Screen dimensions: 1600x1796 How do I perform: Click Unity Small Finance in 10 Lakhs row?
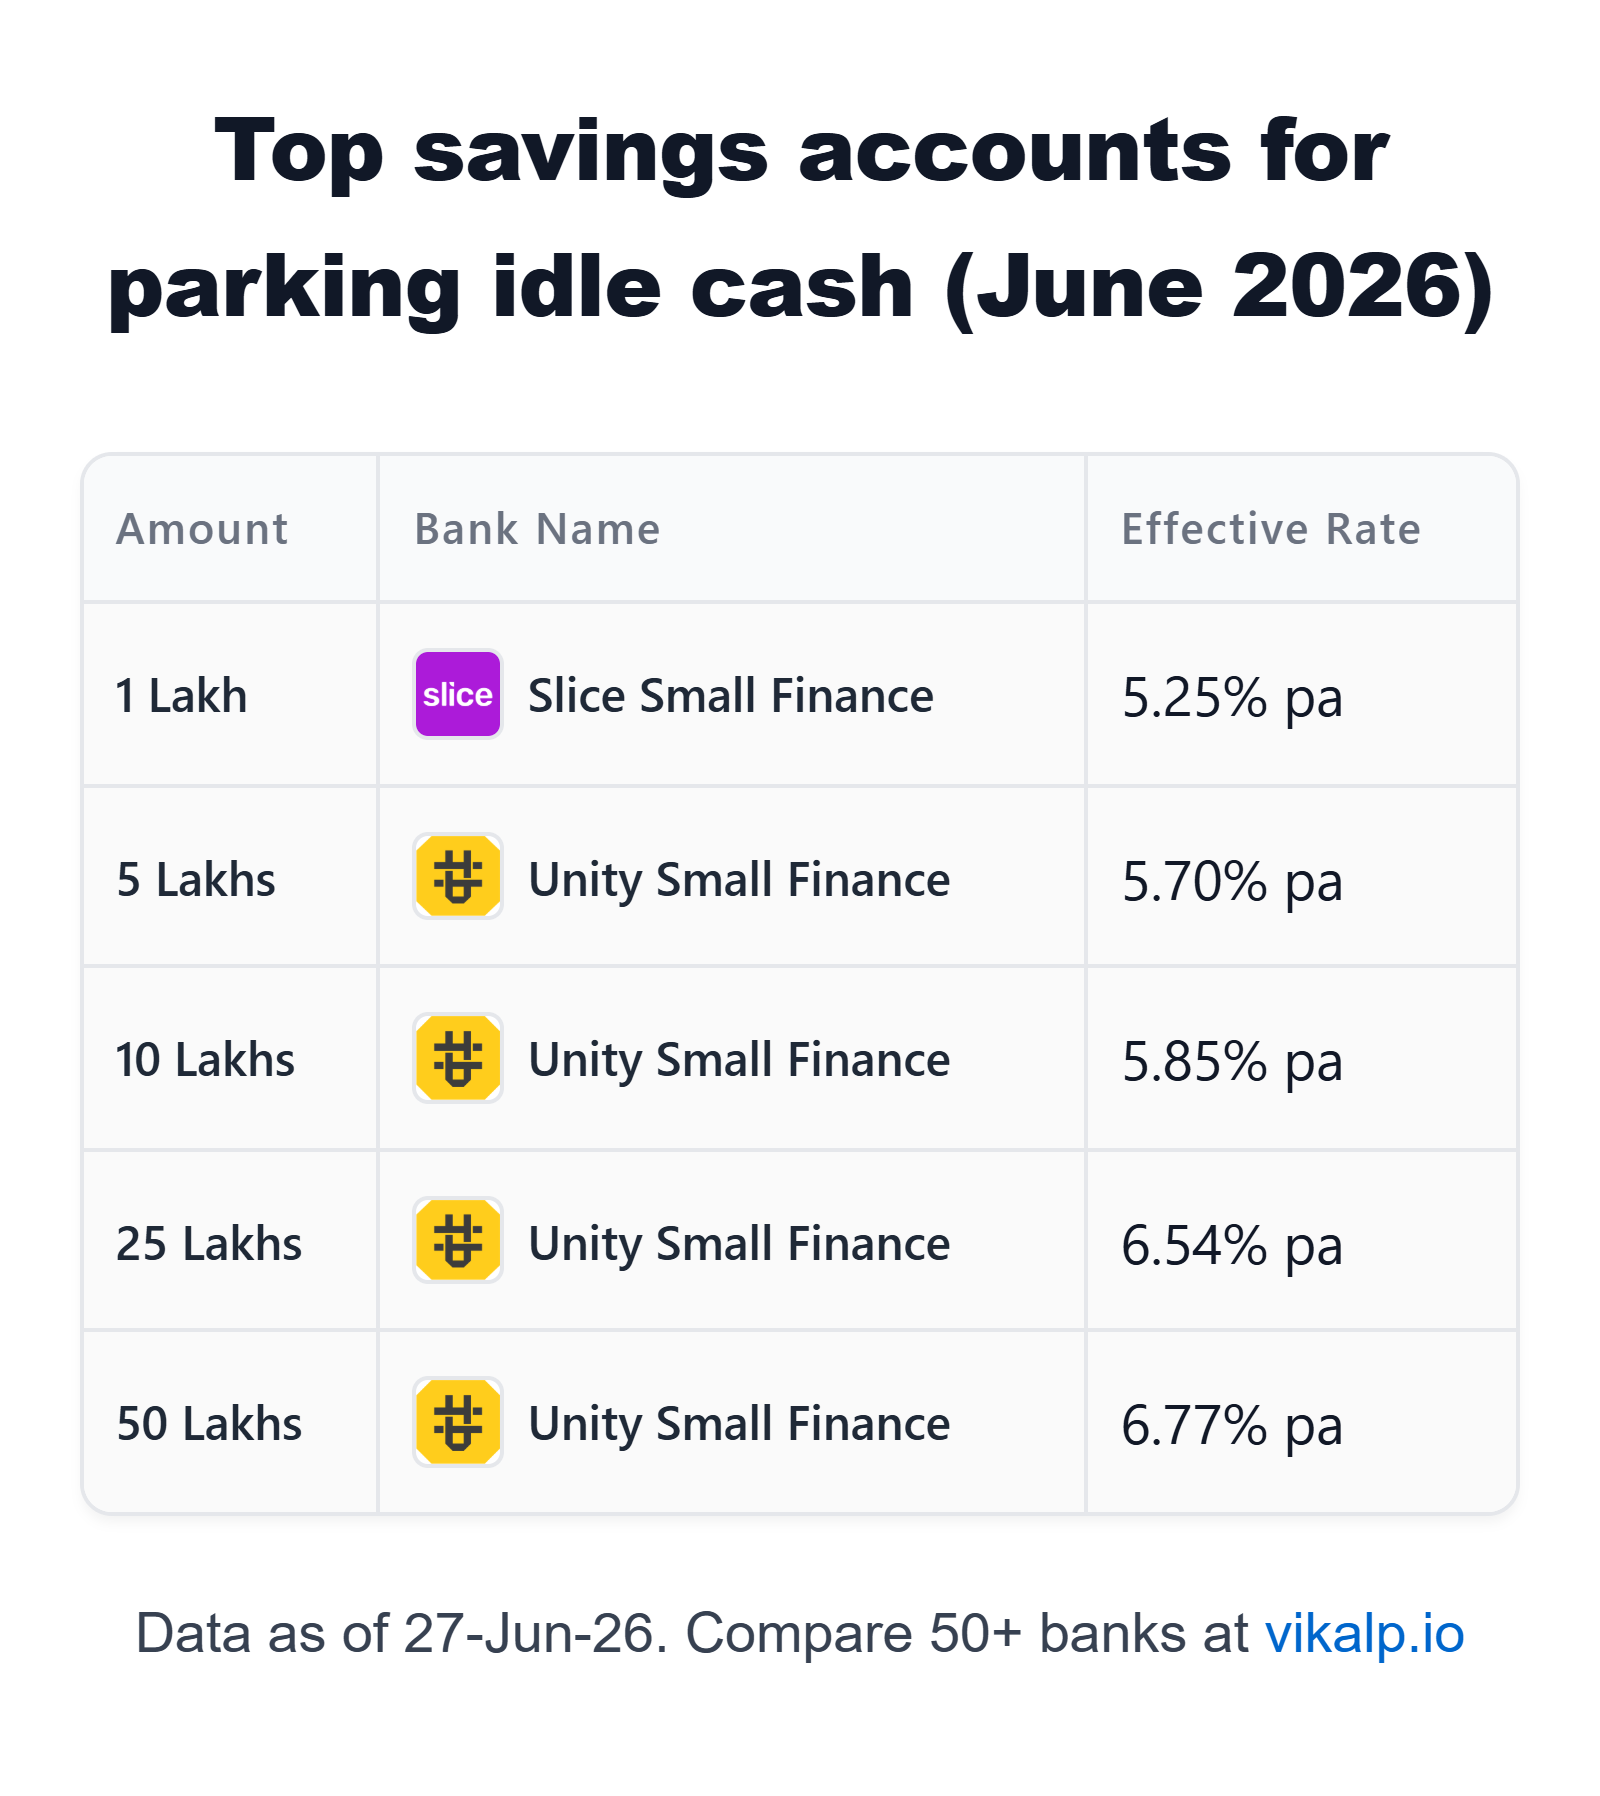click(x=739, y=1060)
